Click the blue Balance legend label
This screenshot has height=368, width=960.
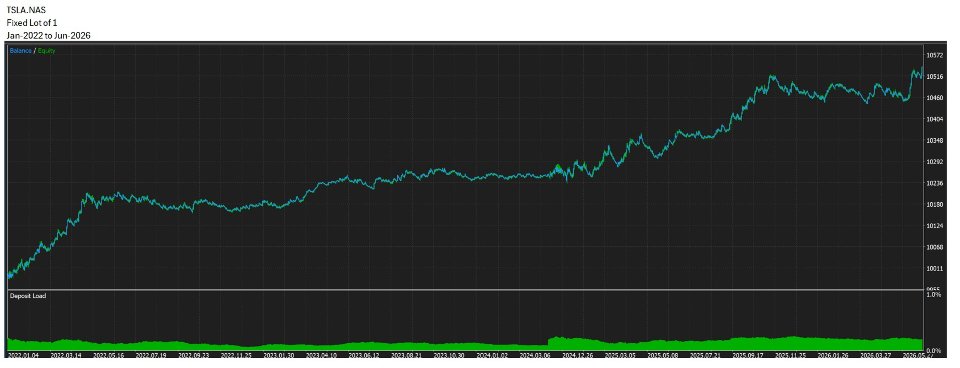[21, 51]
